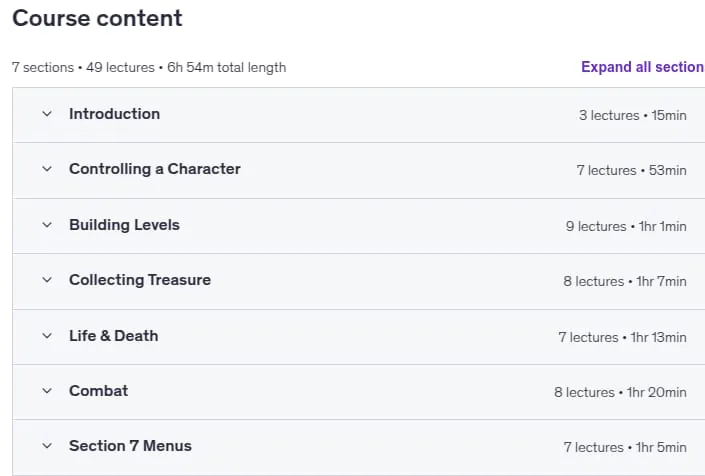Open the Introduction section title
Viewport: 705px width, 476px height.
(114, 114)
